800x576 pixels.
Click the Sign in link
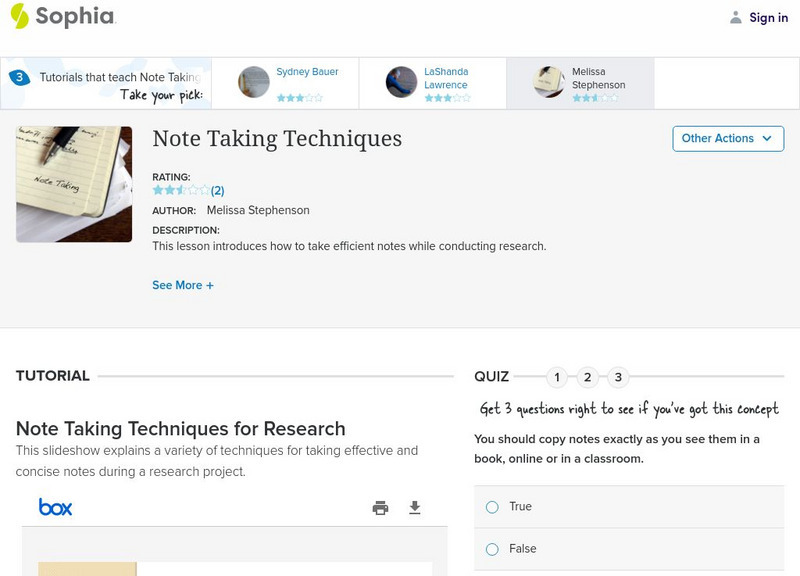click(x=768, y=17)
